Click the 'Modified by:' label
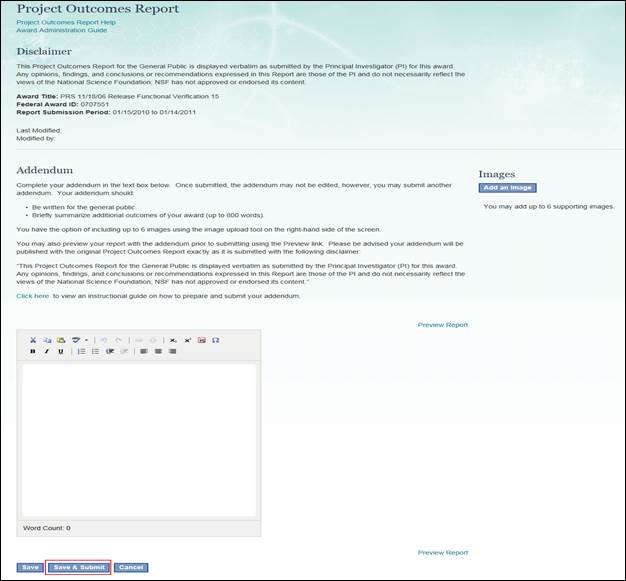This screenshot has width=626, height=581. tap(36, 139)
